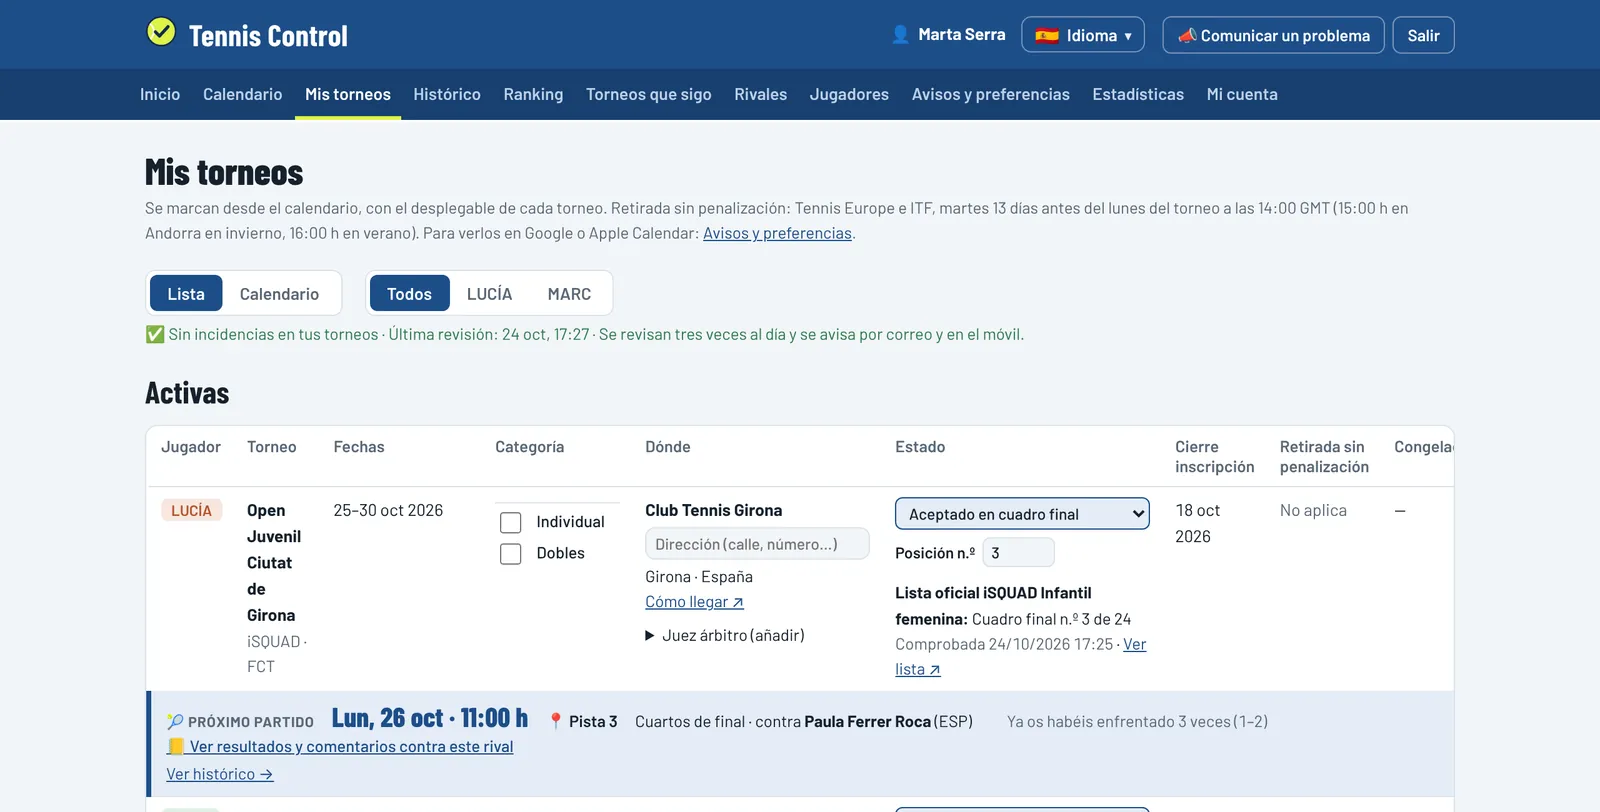The height and width of the screenshot is (812, 1600).
Task: Open the Cómo llegar link
Action: [694, 602]
